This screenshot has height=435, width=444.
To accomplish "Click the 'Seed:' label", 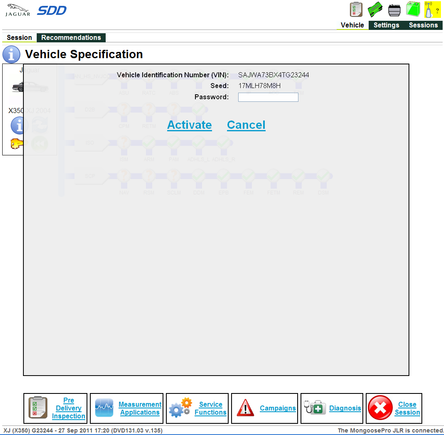I will pyautogui.click(x=219, y=86).
